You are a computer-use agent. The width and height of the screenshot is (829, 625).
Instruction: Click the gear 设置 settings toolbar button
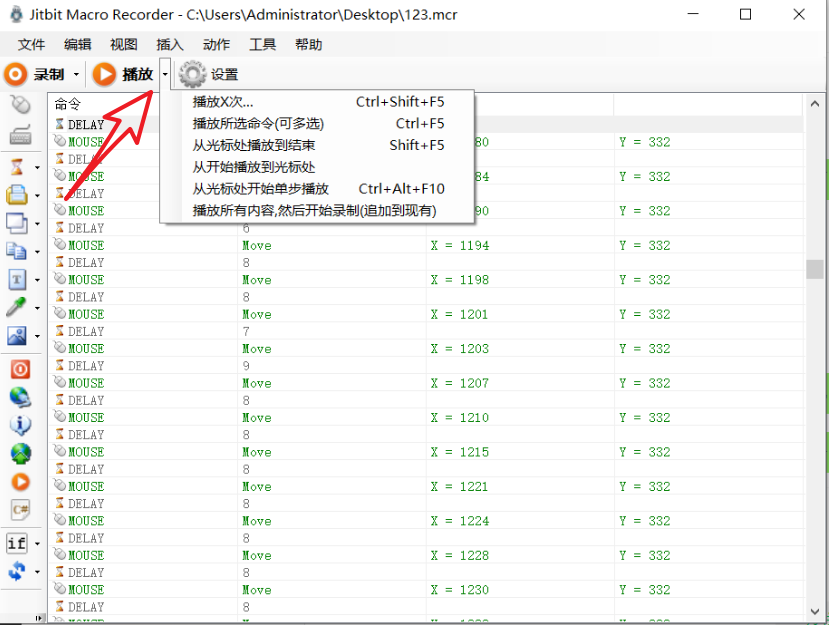click(209, 74)
